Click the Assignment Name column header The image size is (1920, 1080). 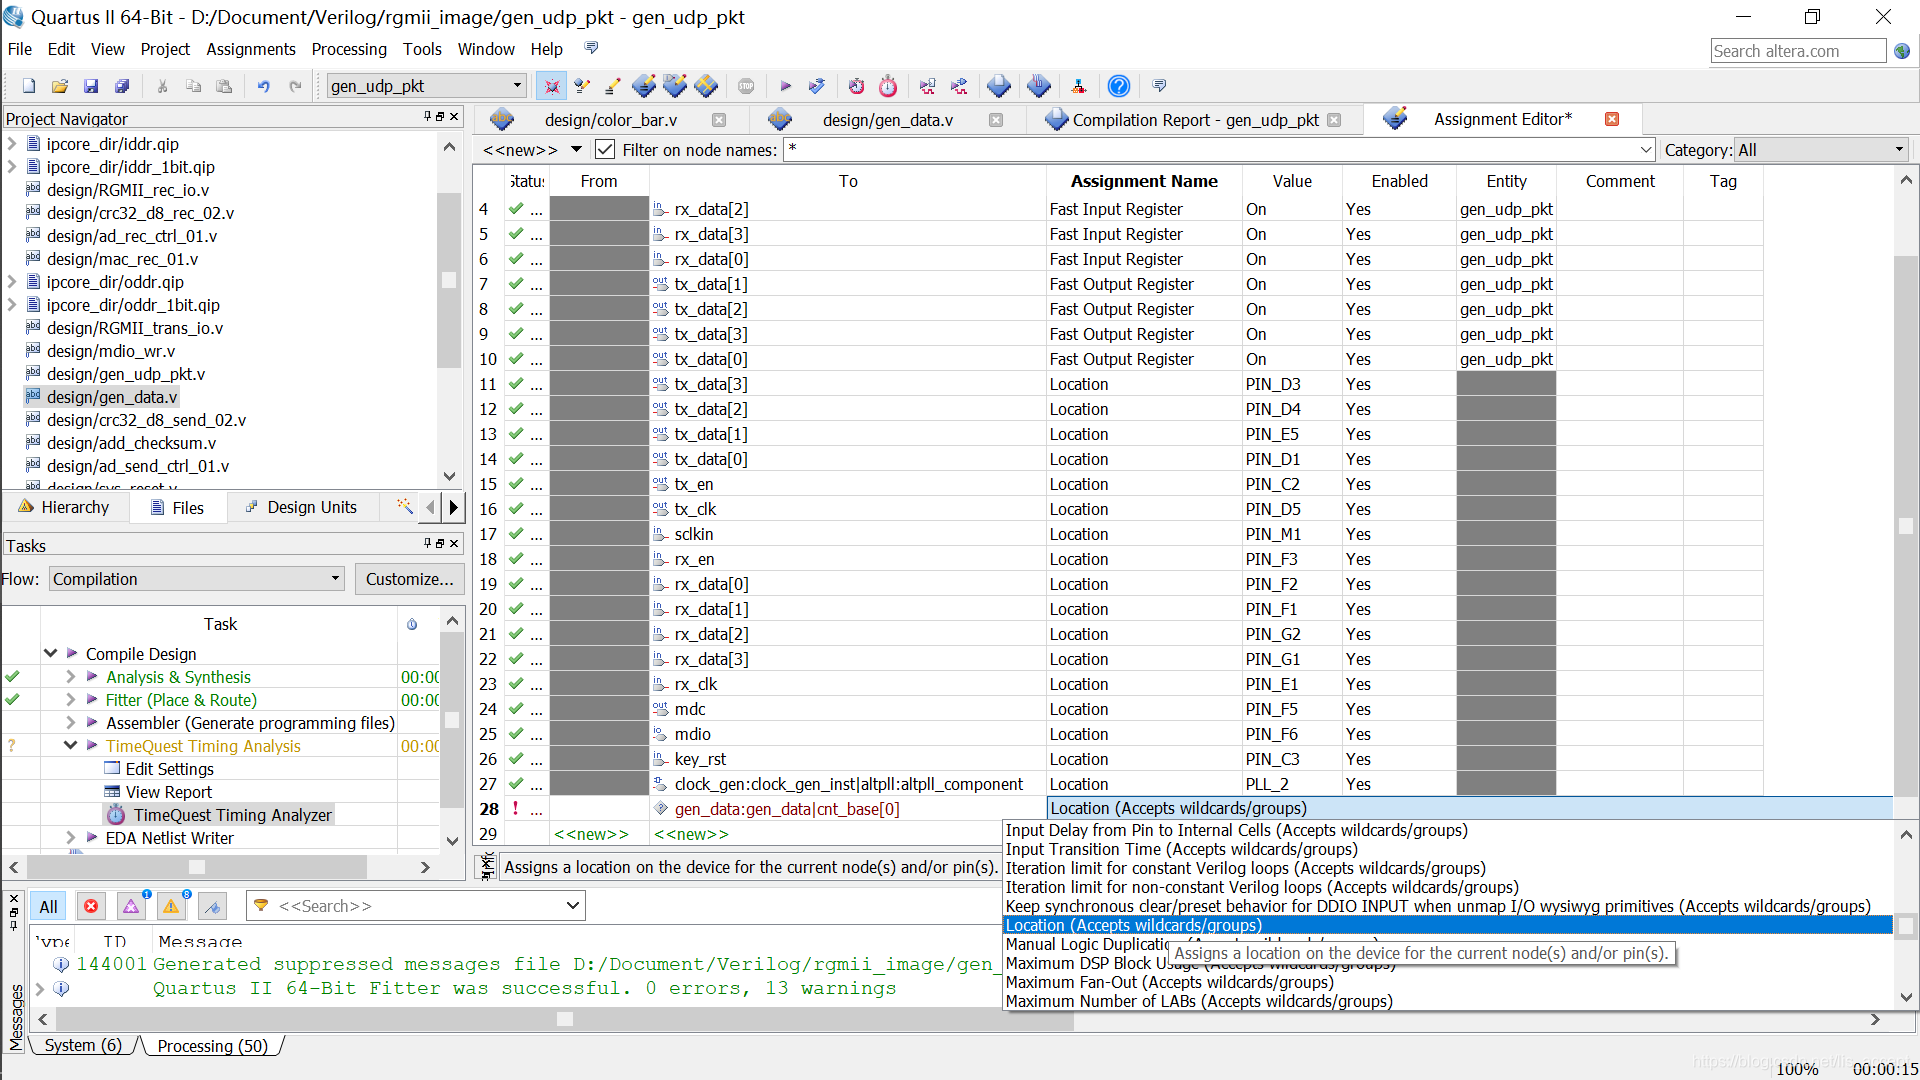1144,181
